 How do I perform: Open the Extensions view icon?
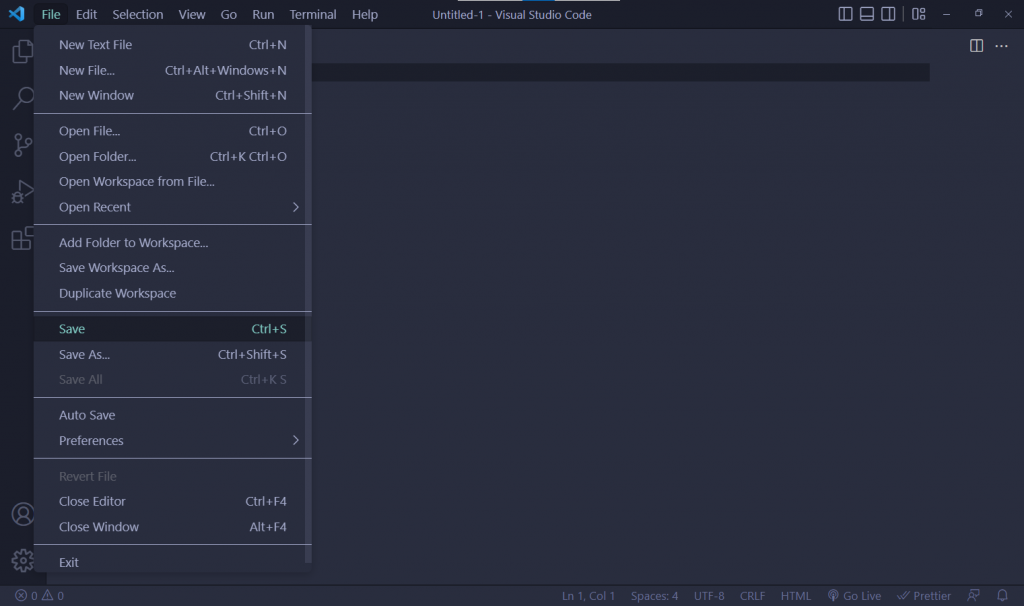(22, 238)
